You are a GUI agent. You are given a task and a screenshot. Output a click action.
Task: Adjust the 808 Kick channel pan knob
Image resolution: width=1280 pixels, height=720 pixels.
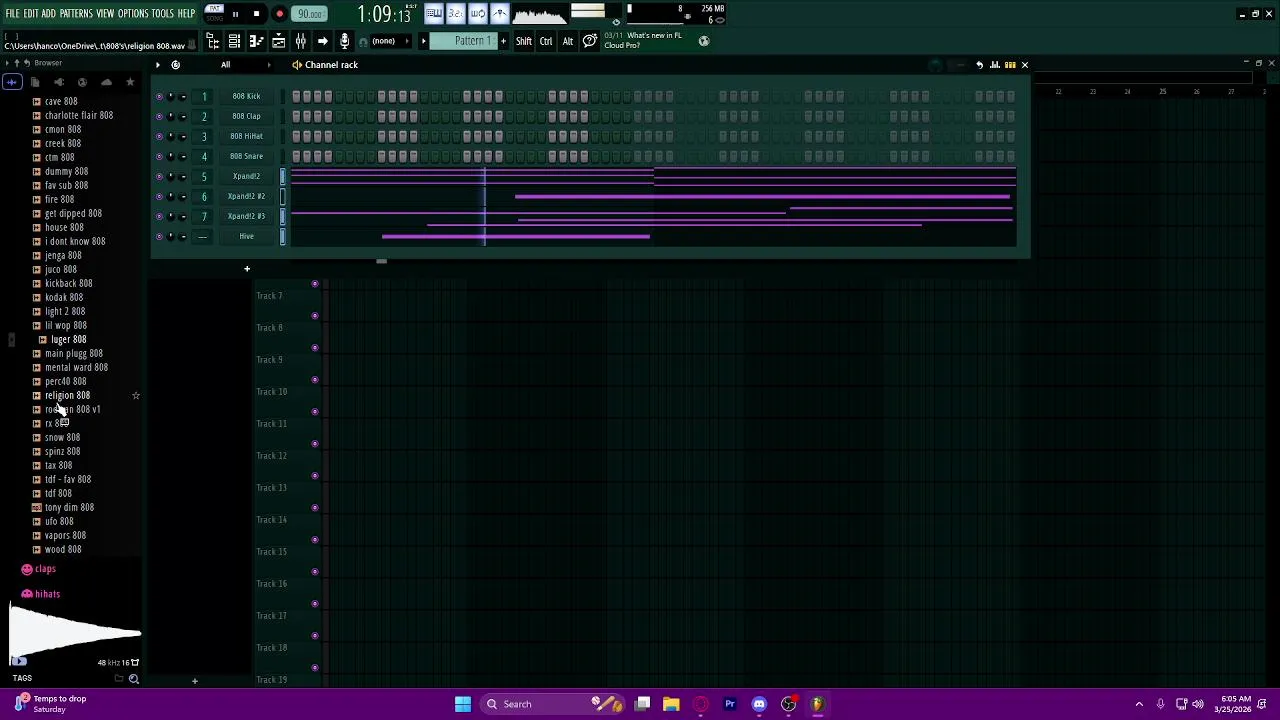point(171,96)
